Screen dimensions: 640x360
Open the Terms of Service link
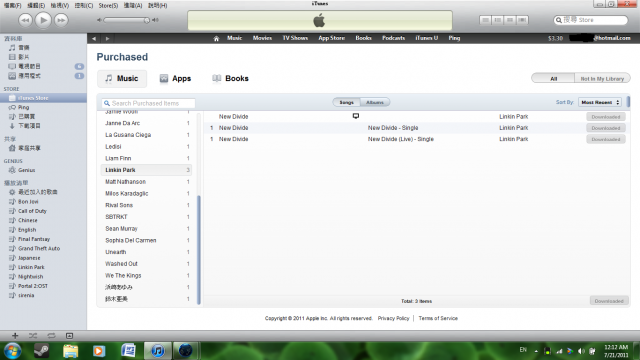438,318
